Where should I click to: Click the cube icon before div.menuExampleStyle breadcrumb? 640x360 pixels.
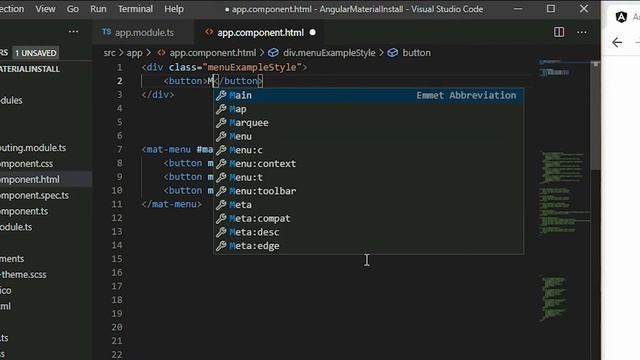273,53
